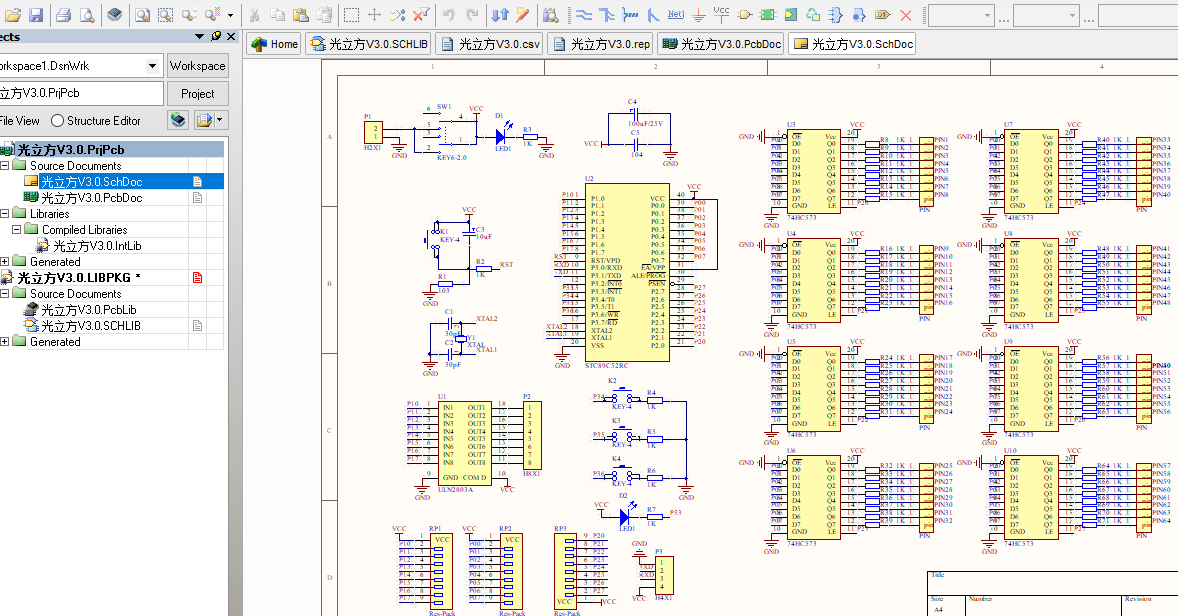Viewport: 1178px width, 616px height.
Task: Select the Place Bus Entry tool
Action: (x=653, y=14)
